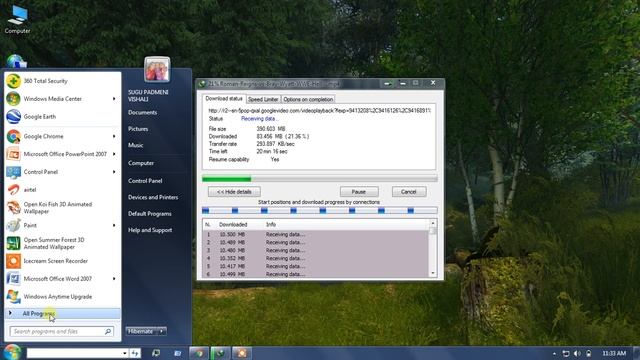Open Computer from Start menu right pane

[141, 163]
